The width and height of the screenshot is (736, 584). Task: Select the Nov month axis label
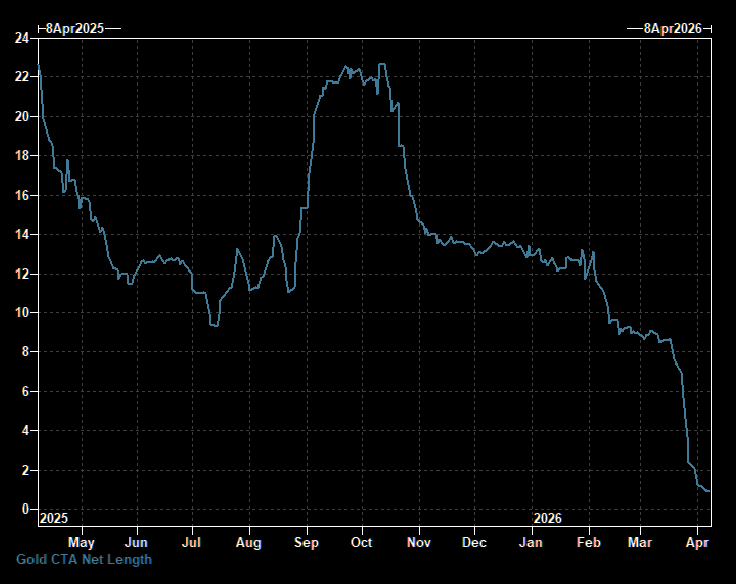(419, 543)
